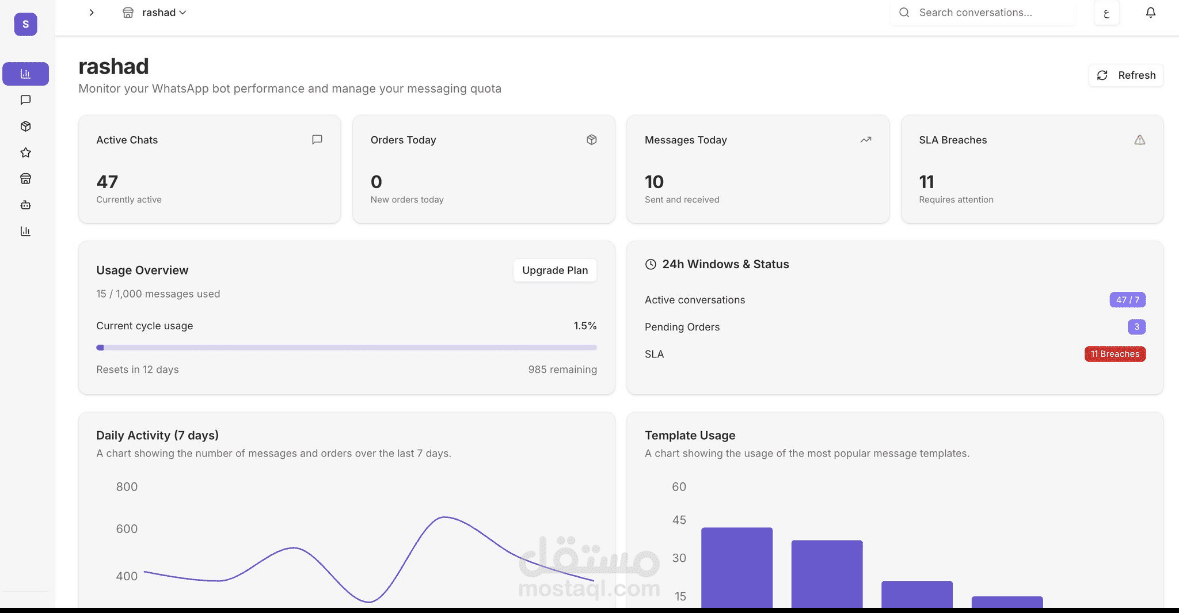This screenshot has height=613, width=1179.
Task: Open the conversations chat bubble in sidebar
Action: (x=26, y=100)
